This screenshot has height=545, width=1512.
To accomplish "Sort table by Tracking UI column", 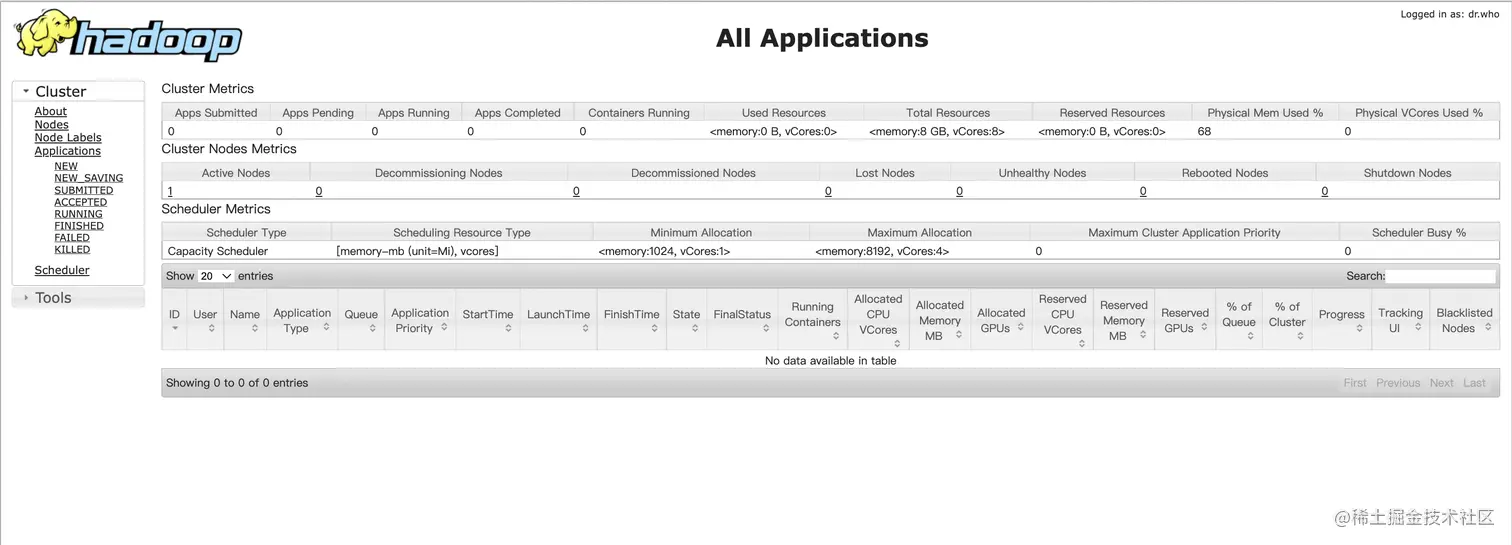I will [x=1400, y=320].
